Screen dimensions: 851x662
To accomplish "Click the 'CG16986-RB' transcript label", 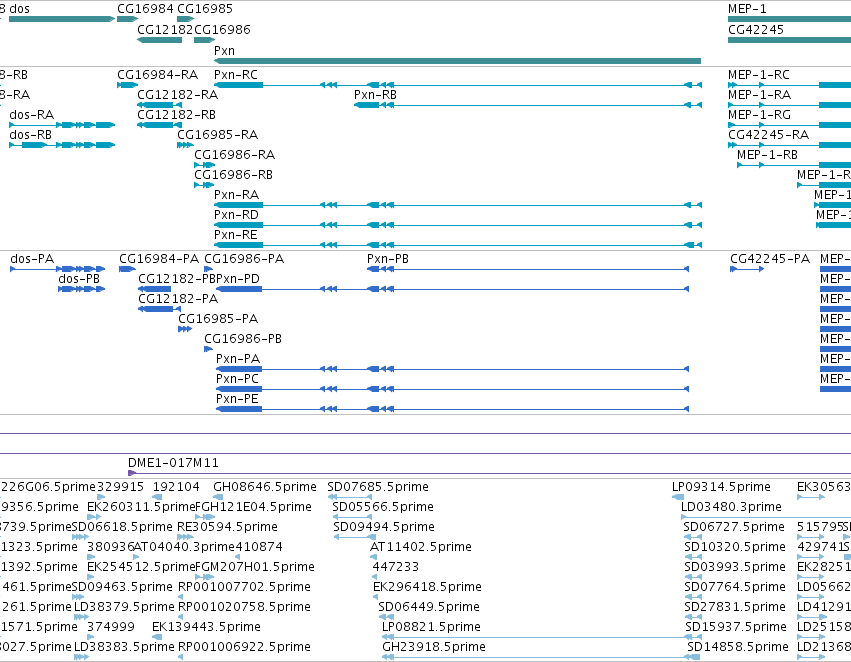I will [233, 175].
